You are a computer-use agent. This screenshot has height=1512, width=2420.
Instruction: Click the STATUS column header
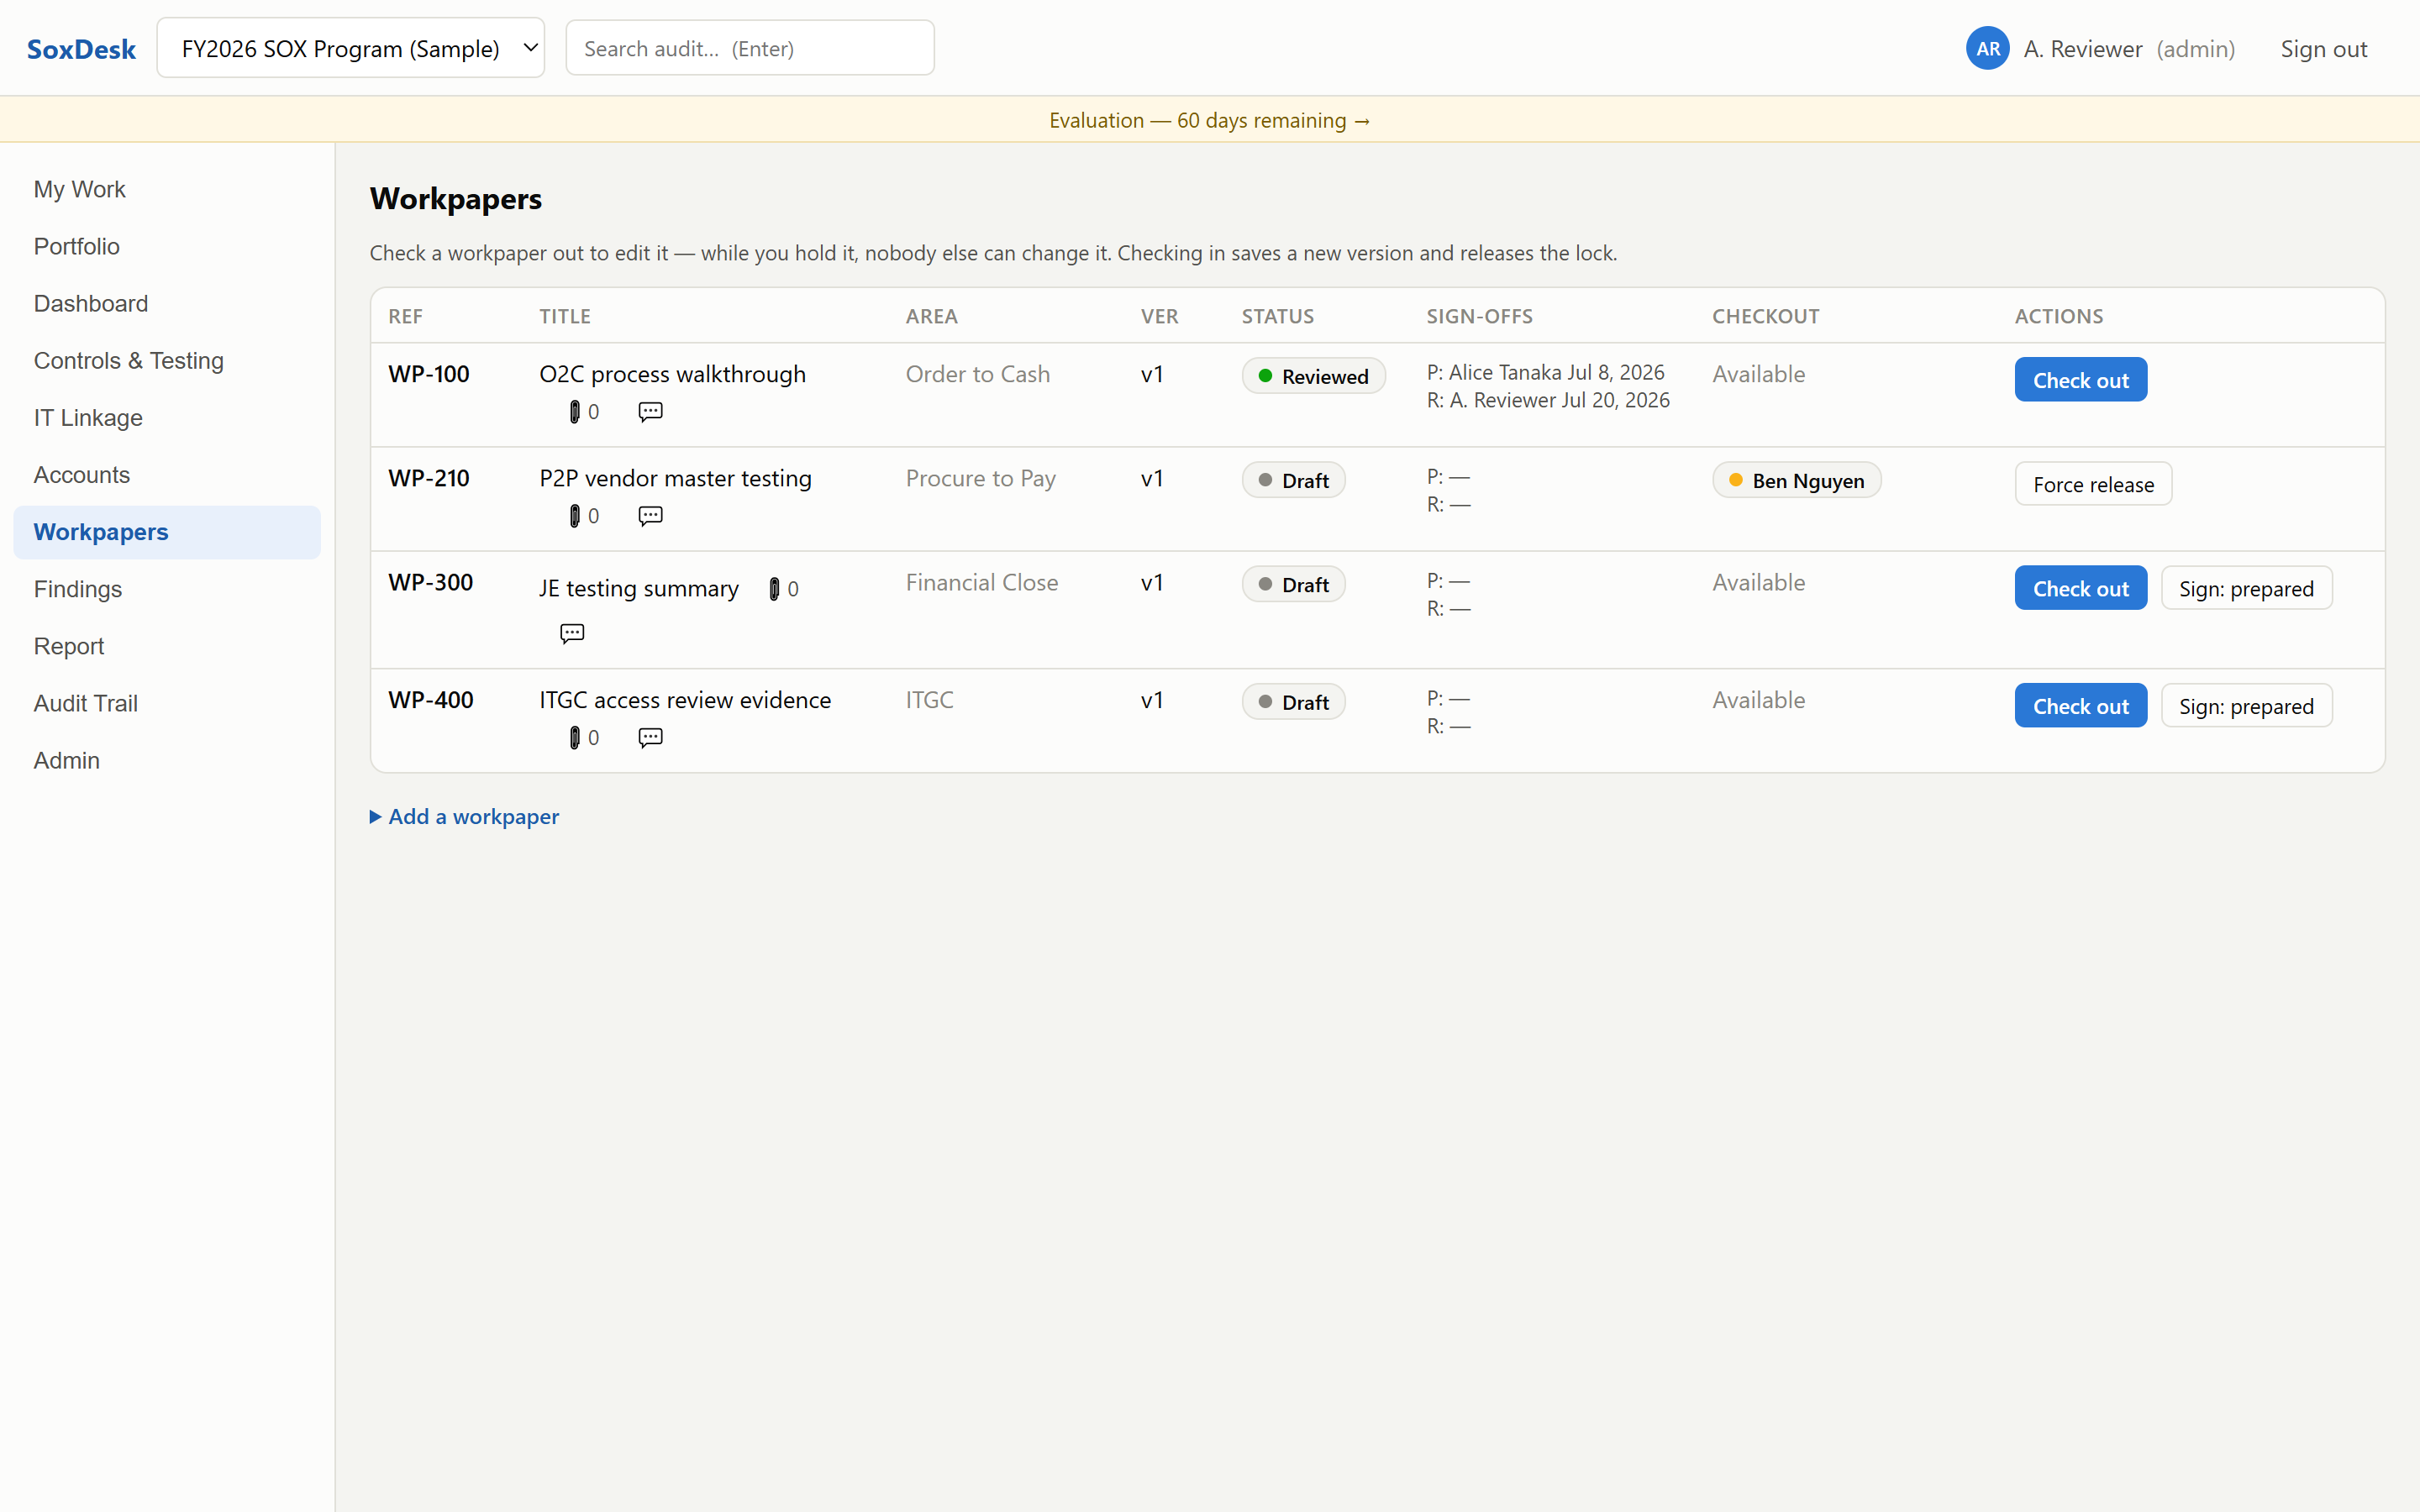click(1277, 316)
